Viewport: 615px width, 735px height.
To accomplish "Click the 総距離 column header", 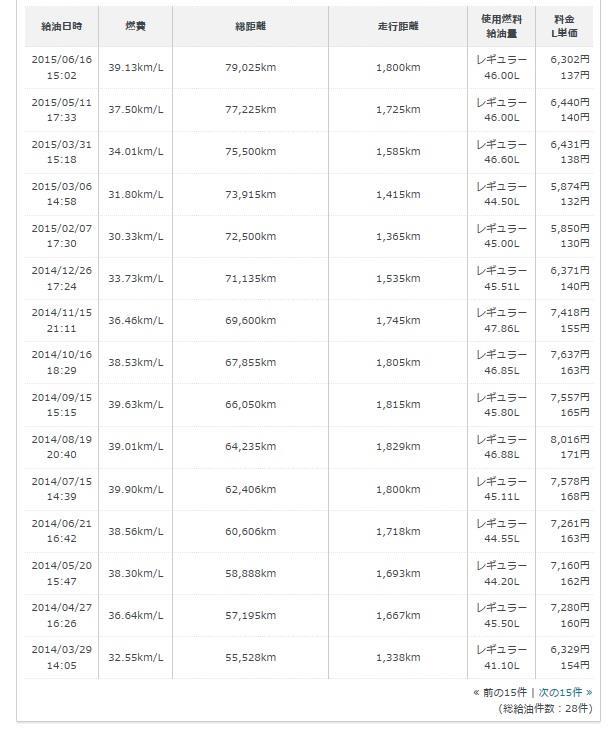I will (250, 26).
